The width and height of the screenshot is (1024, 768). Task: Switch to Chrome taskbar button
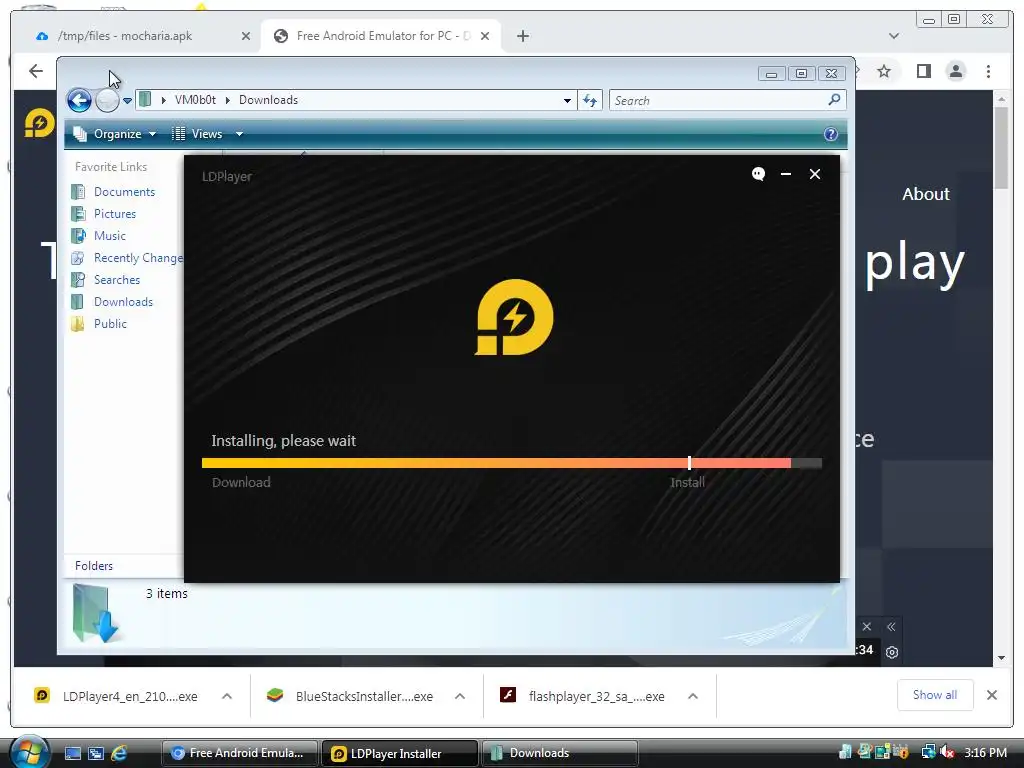tap(239, 753)
